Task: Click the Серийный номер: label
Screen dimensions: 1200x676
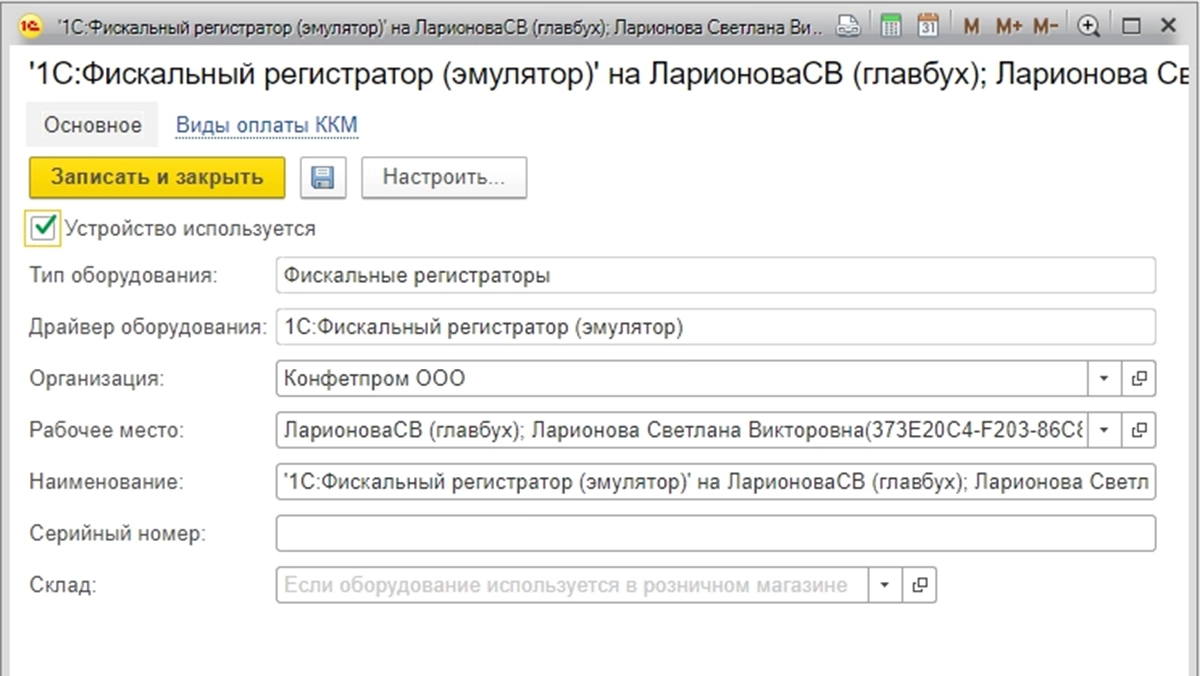Action: (x=117, y=534)
